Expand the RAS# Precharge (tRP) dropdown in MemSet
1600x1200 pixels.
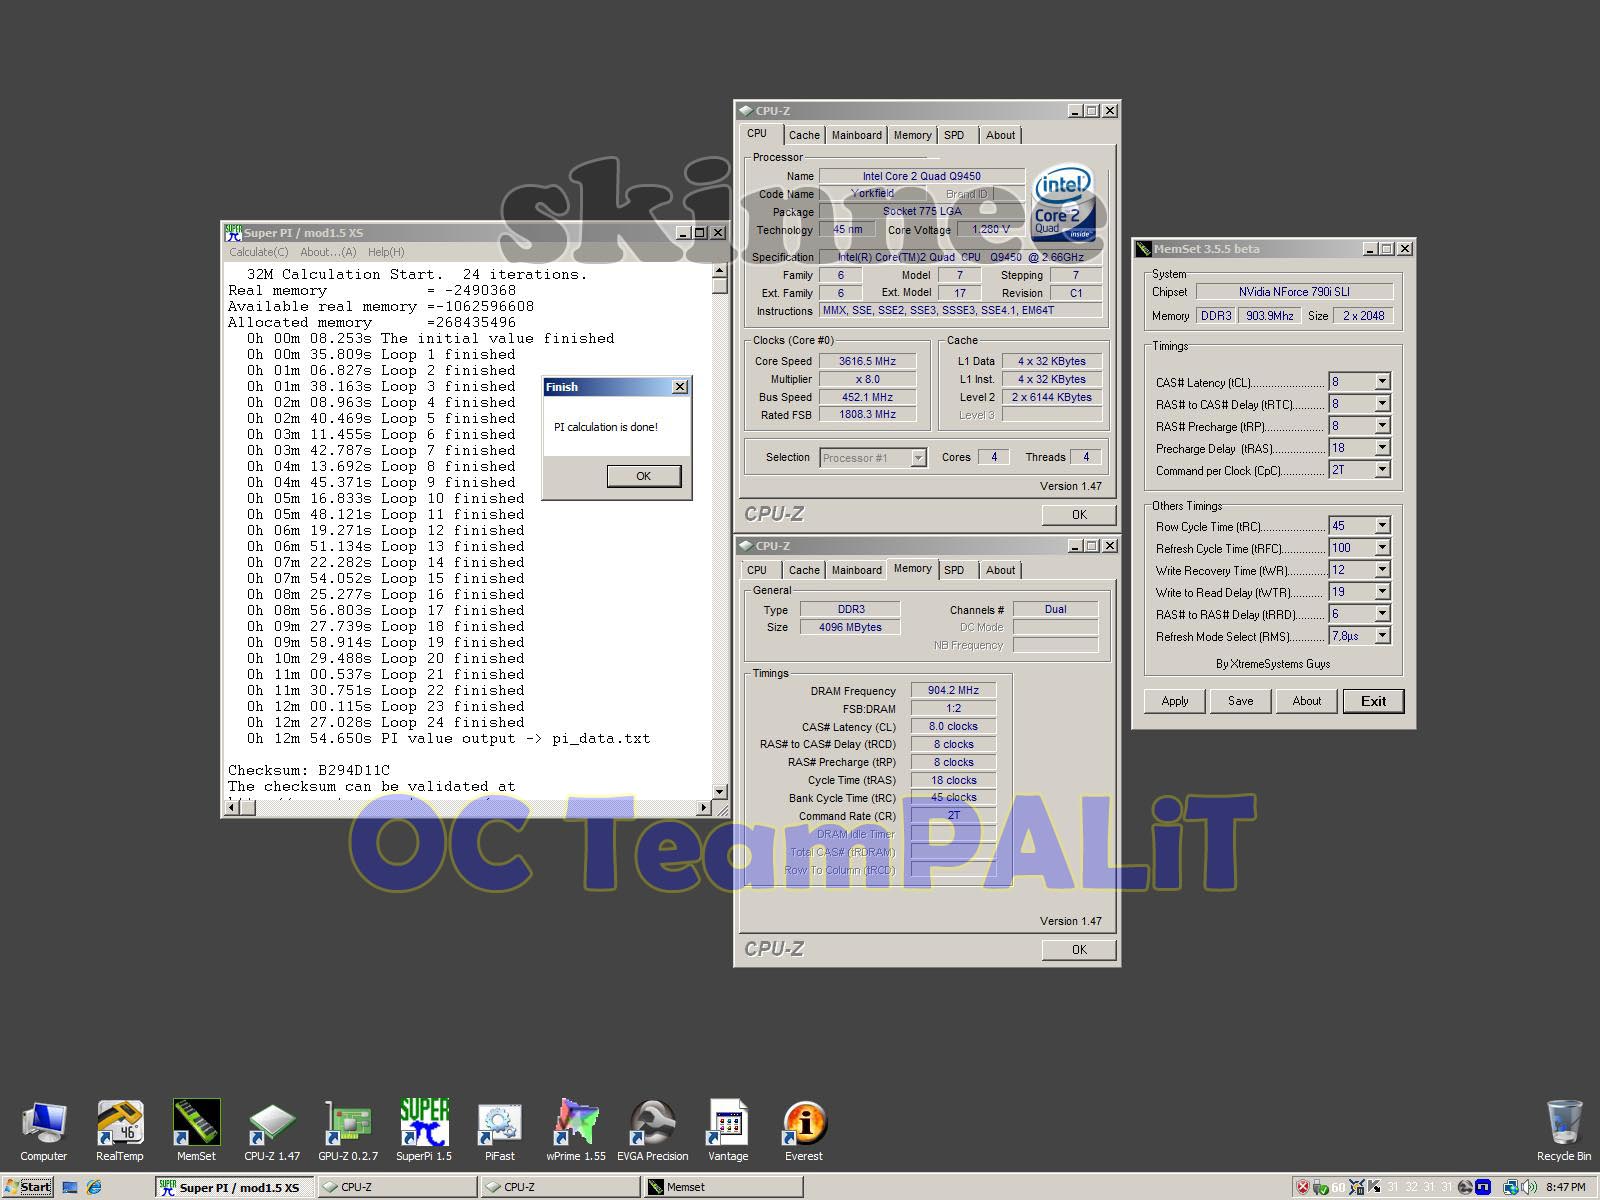point(1382,426)
